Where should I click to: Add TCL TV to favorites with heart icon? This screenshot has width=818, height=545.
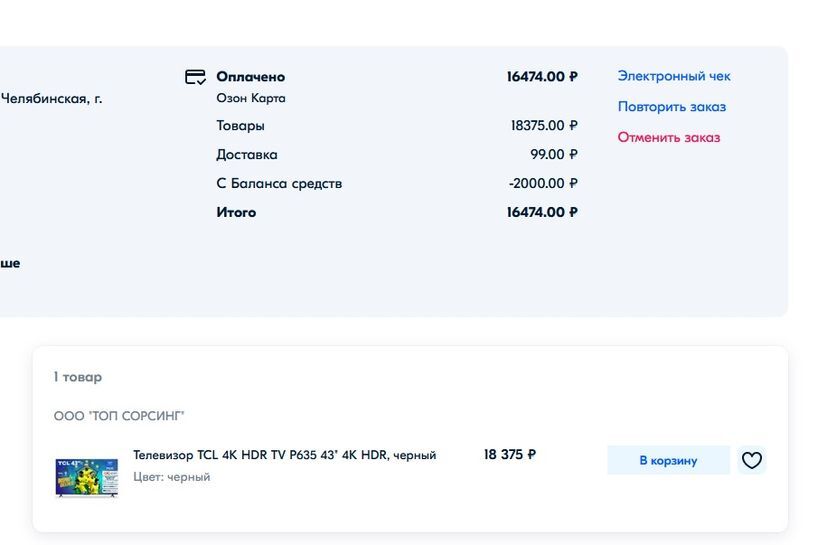click(752, 460)
